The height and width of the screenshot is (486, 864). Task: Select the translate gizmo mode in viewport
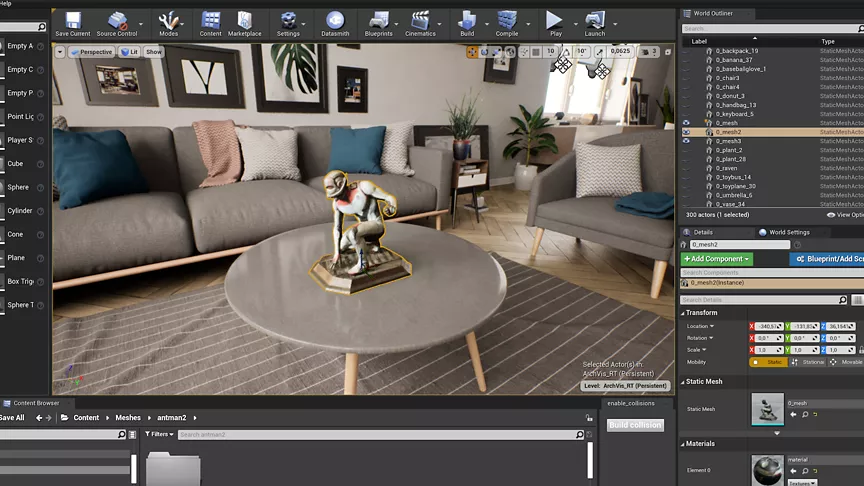(x=472, y=52)
